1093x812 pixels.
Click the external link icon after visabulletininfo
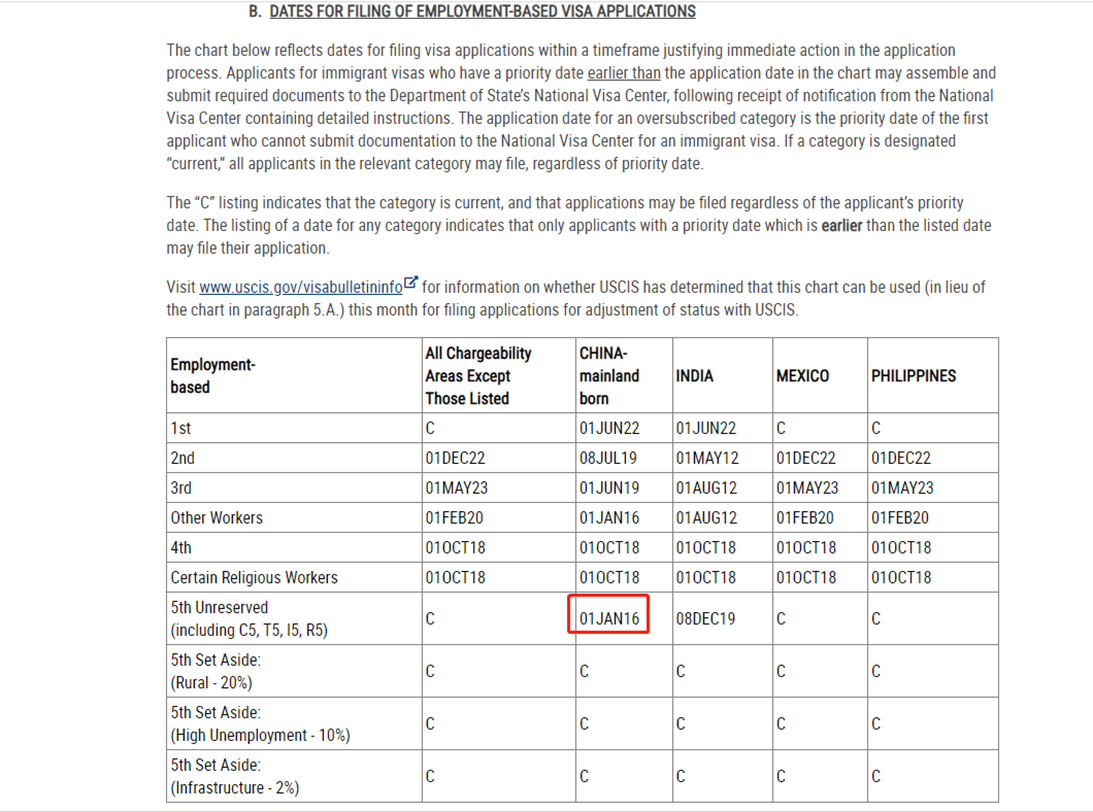click(x=411, y=285)
